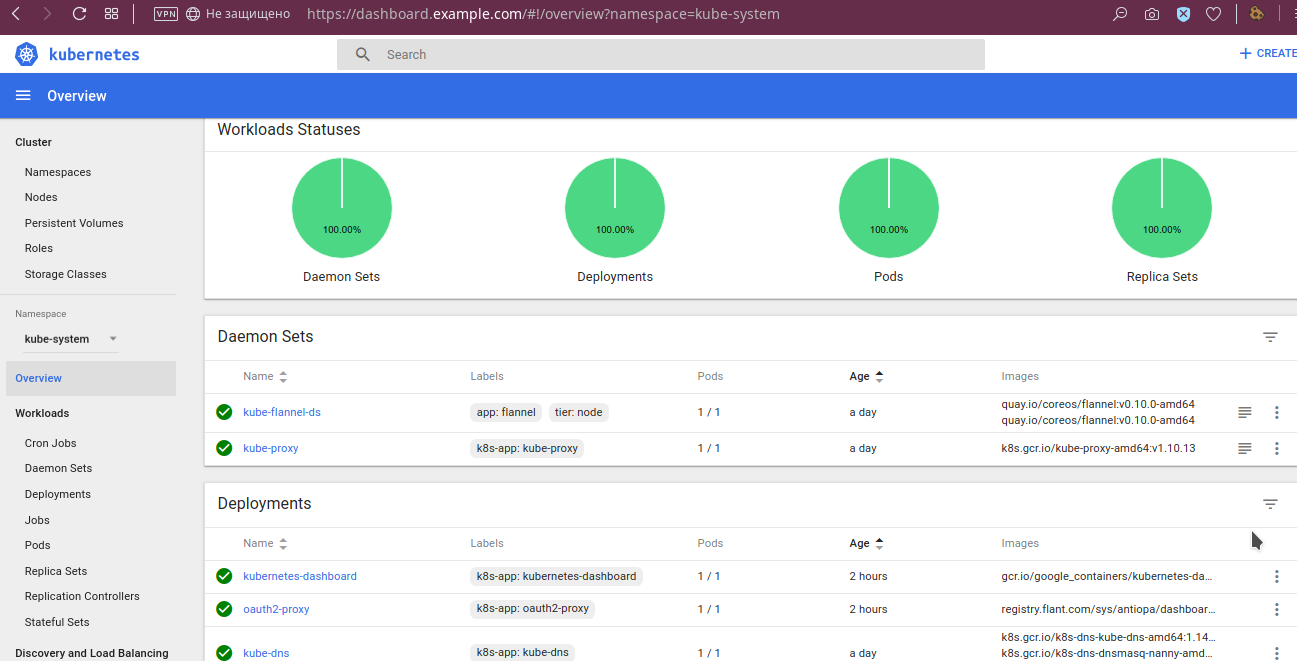Open the kube-dns deployment link
Image resolution: width=1297 pixels, height=661 pixels.
tap(266, 653)
